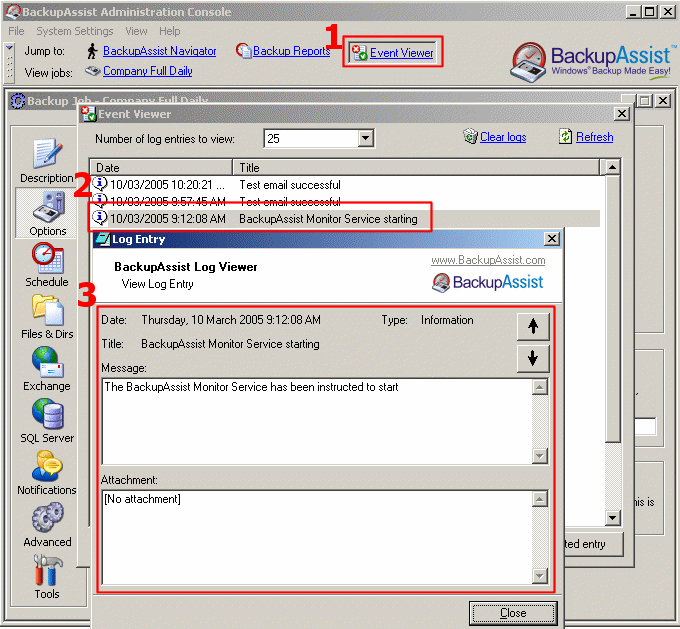The height and width of the screenshot is (629, 680).
Task: Click the Clear logs trash icon
Action: pos(470,136)
